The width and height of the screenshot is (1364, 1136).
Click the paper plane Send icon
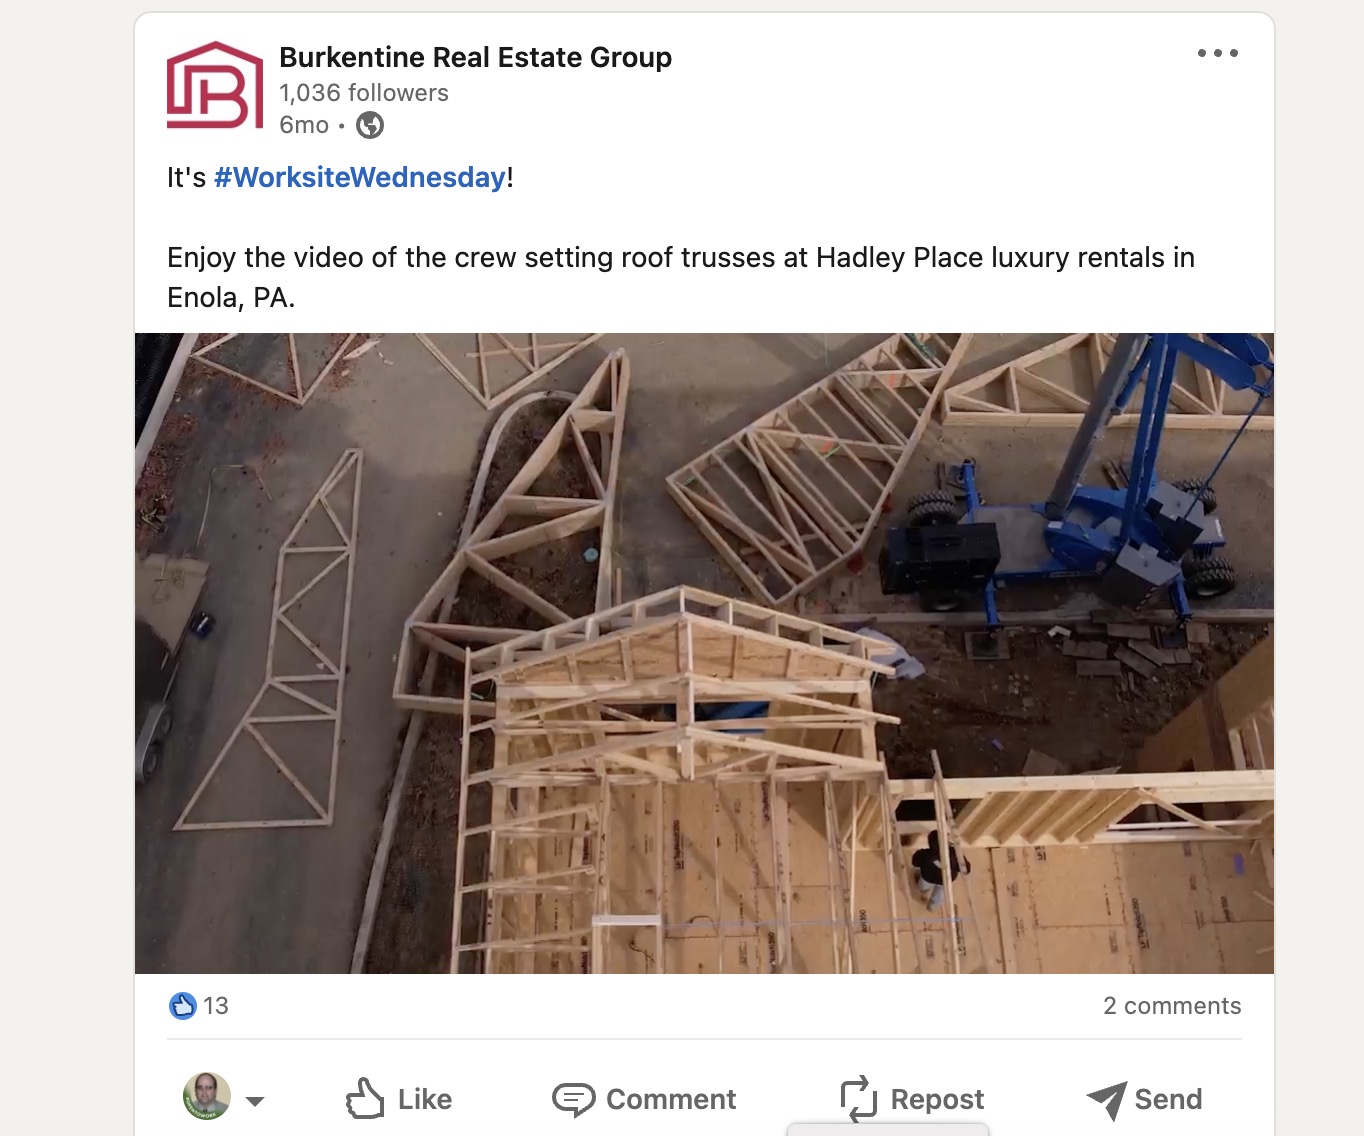pyautogui.click(x=1106, y=1100)
